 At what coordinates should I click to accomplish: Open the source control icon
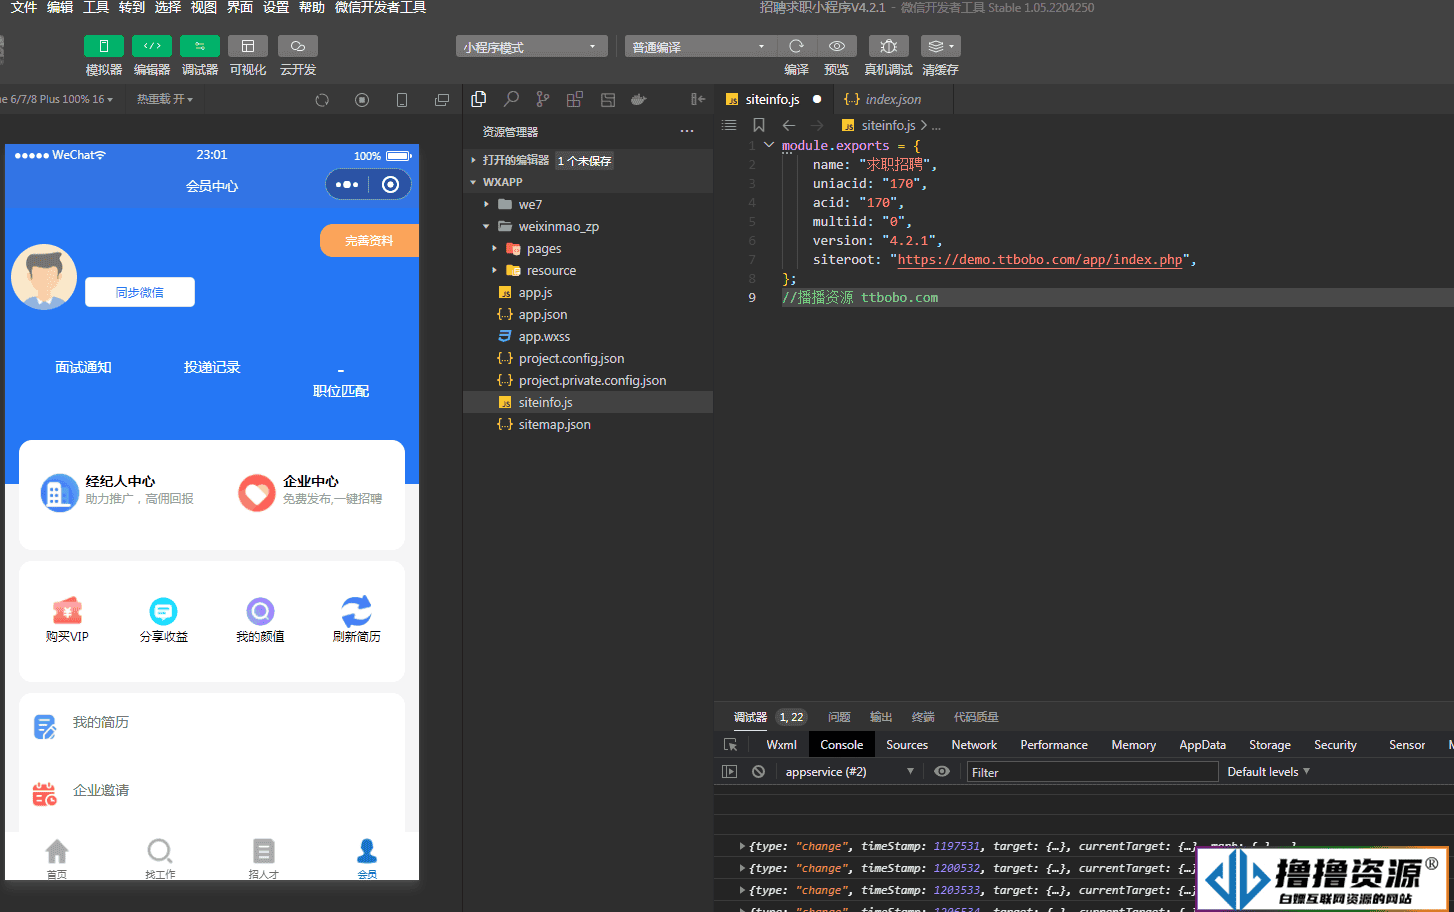tap(543, 99)
